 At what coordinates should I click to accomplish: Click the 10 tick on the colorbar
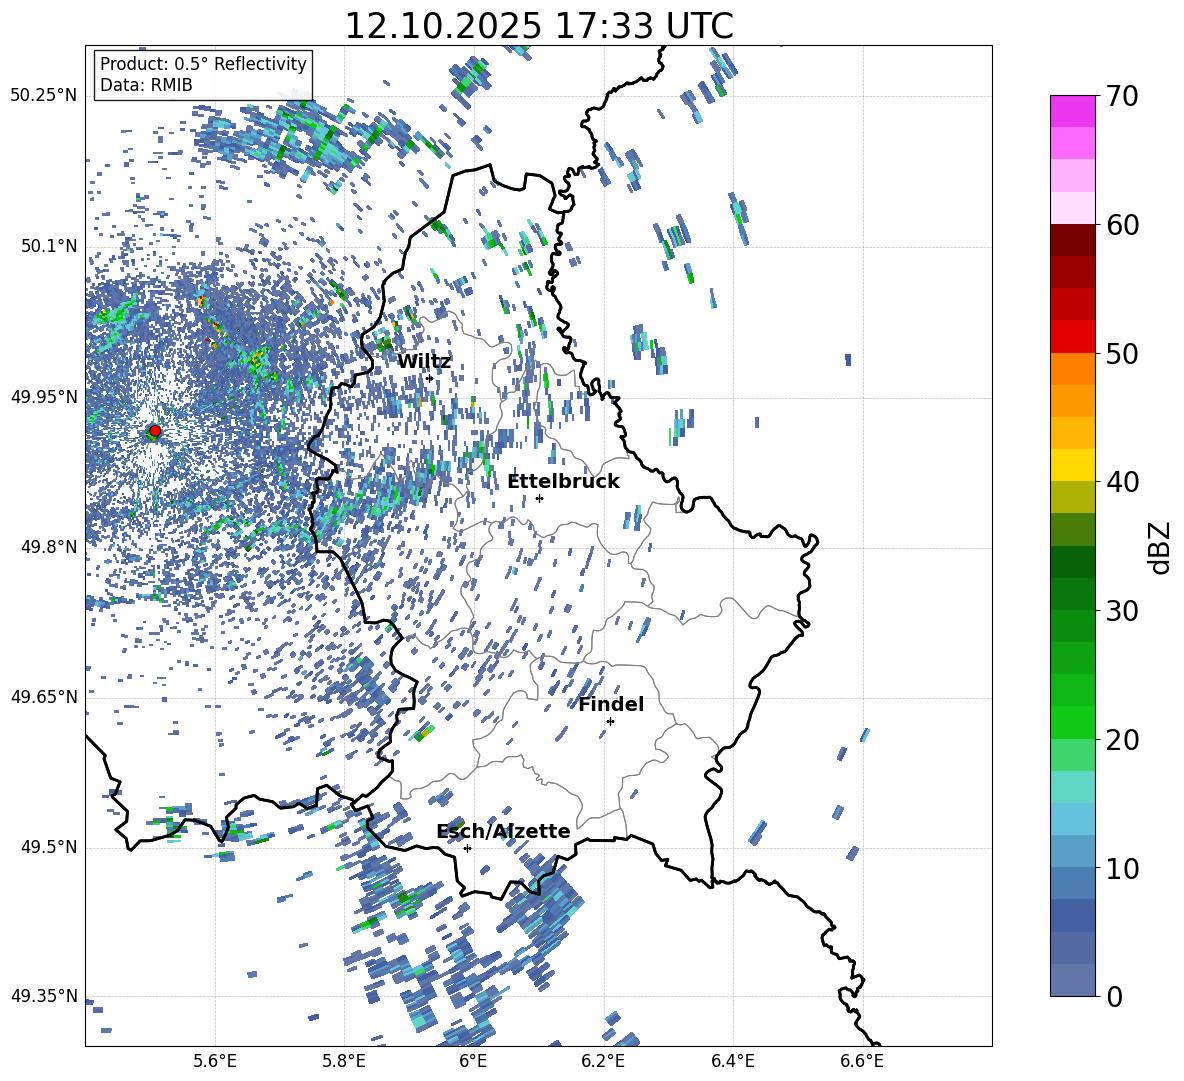tap(1121, 868)
